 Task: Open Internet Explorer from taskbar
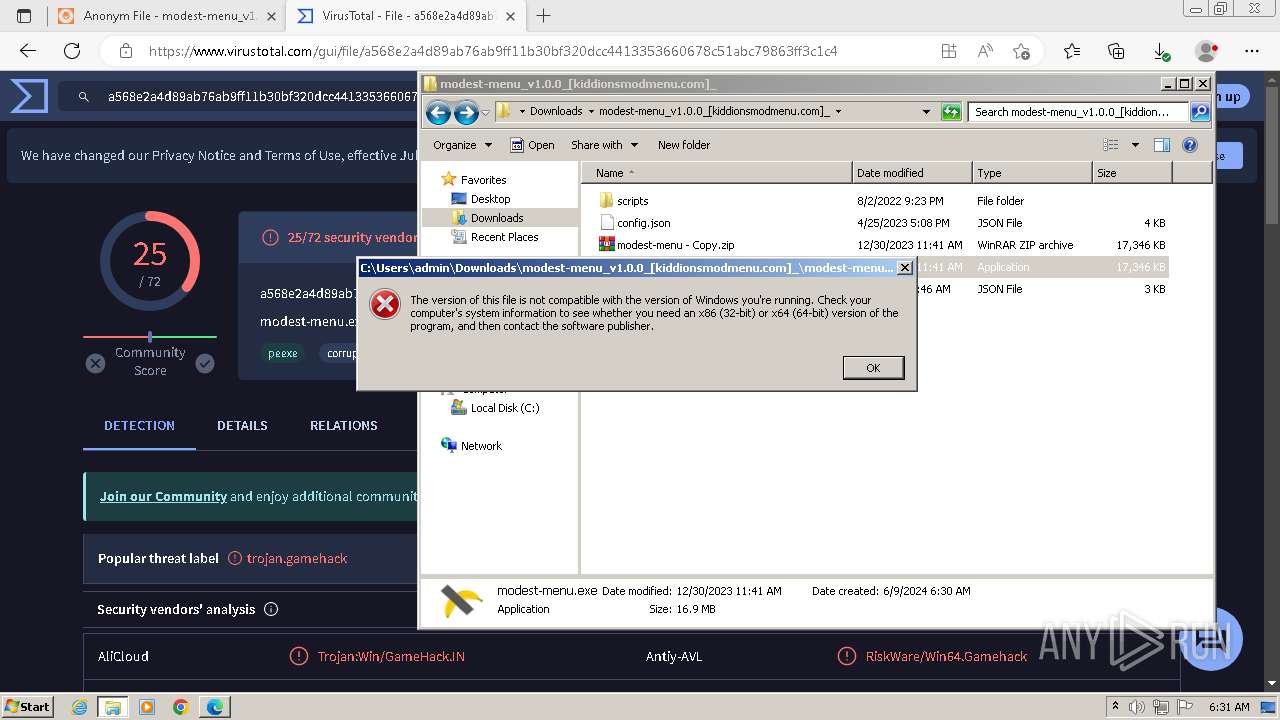click(x=80, y=707)
